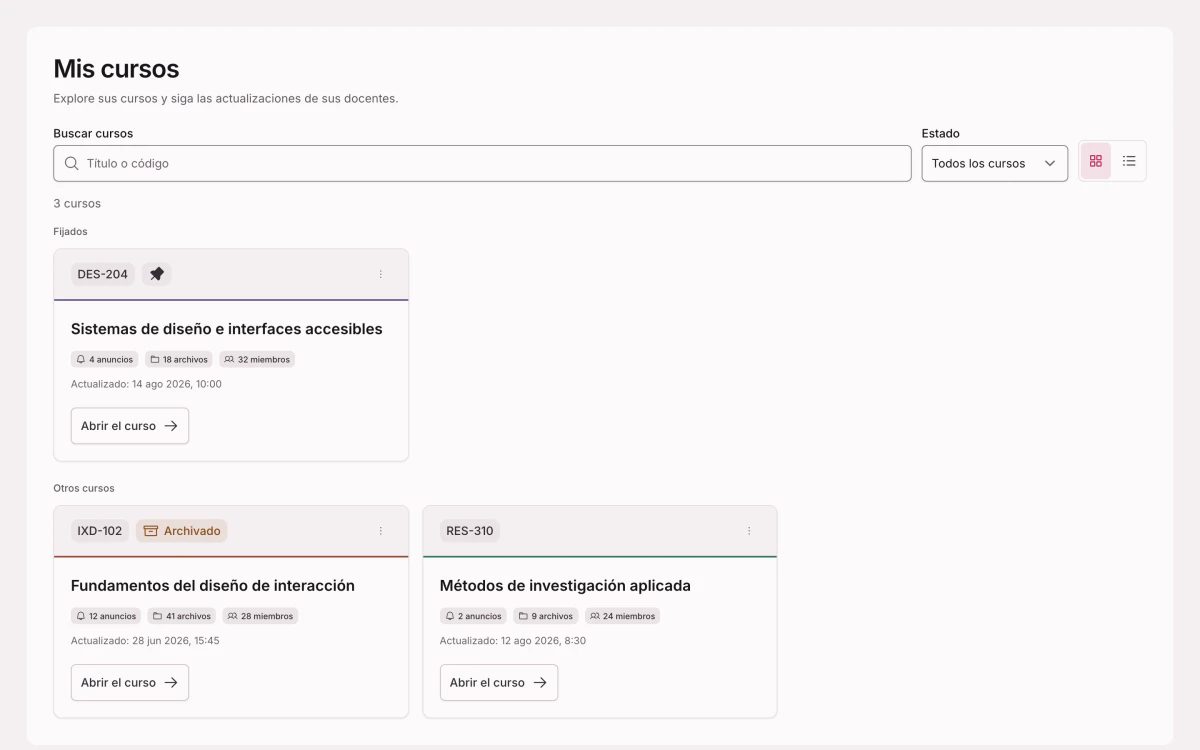Image resolution: width=1200 pixels, height=750 pixels.
Task: Click 'Actualizado: 12 ago 2026, 8:30' text
Action: click(513, 641)
